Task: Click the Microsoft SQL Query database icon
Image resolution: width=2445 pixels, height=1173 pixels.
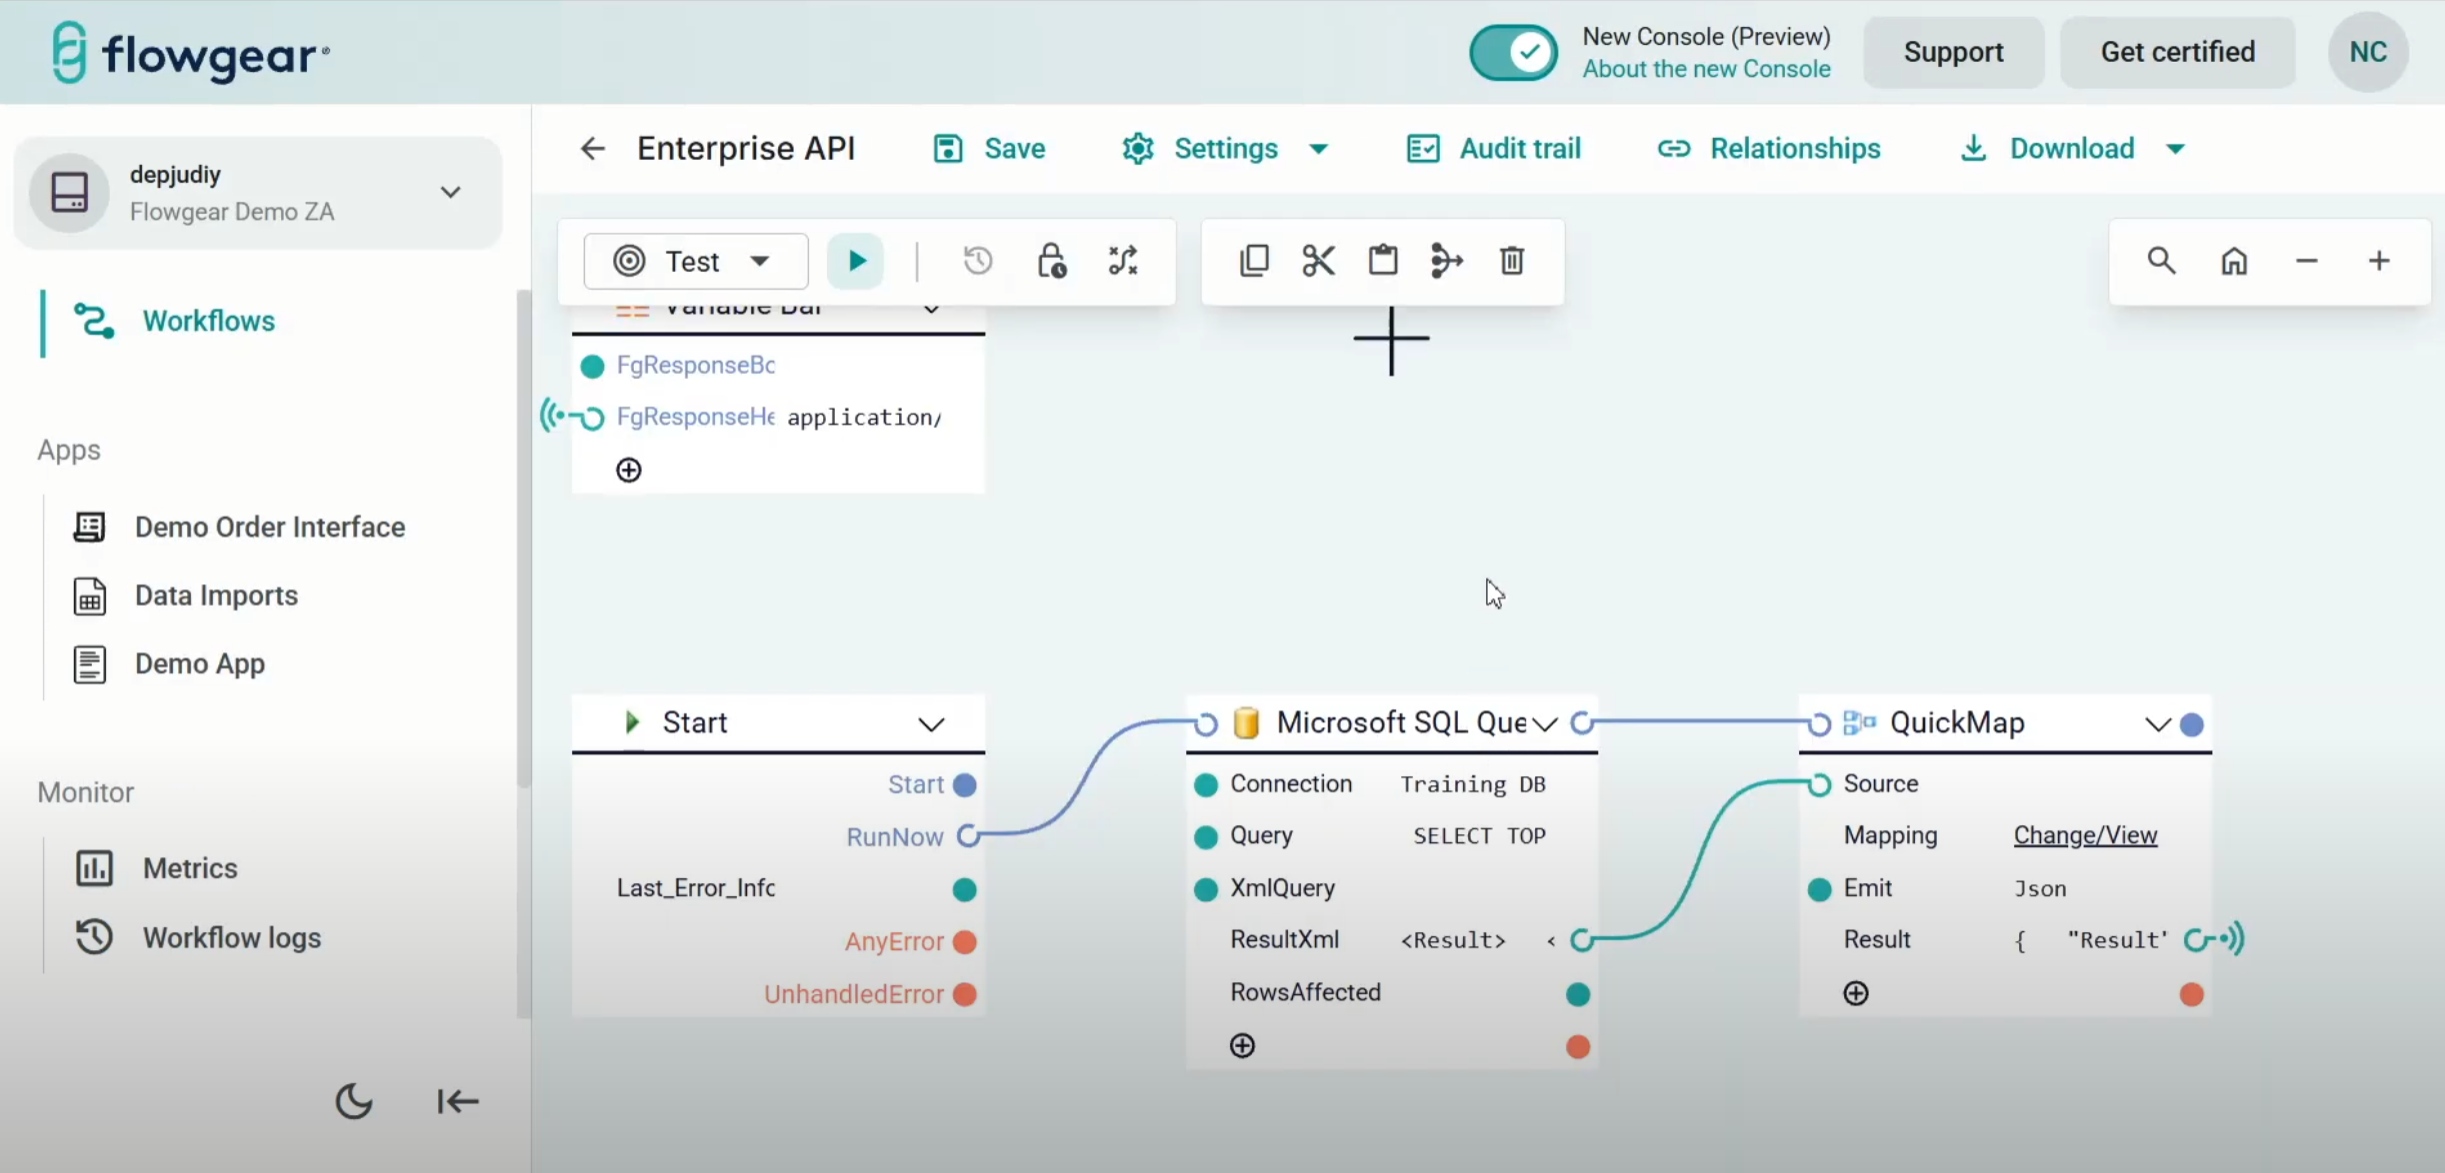Action: point(1246,722)
